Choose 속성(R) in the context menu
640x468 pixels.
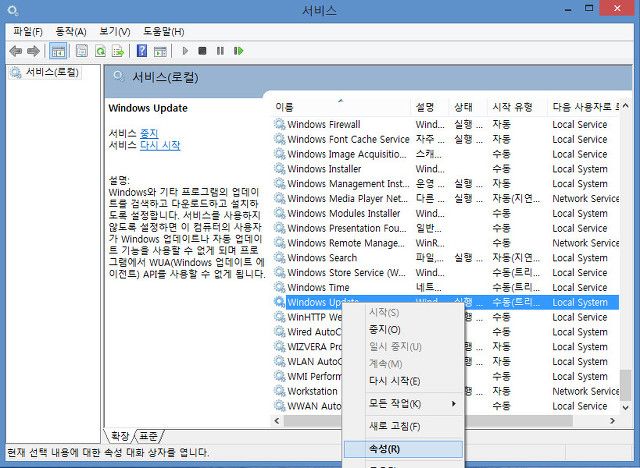click(403, 449)
